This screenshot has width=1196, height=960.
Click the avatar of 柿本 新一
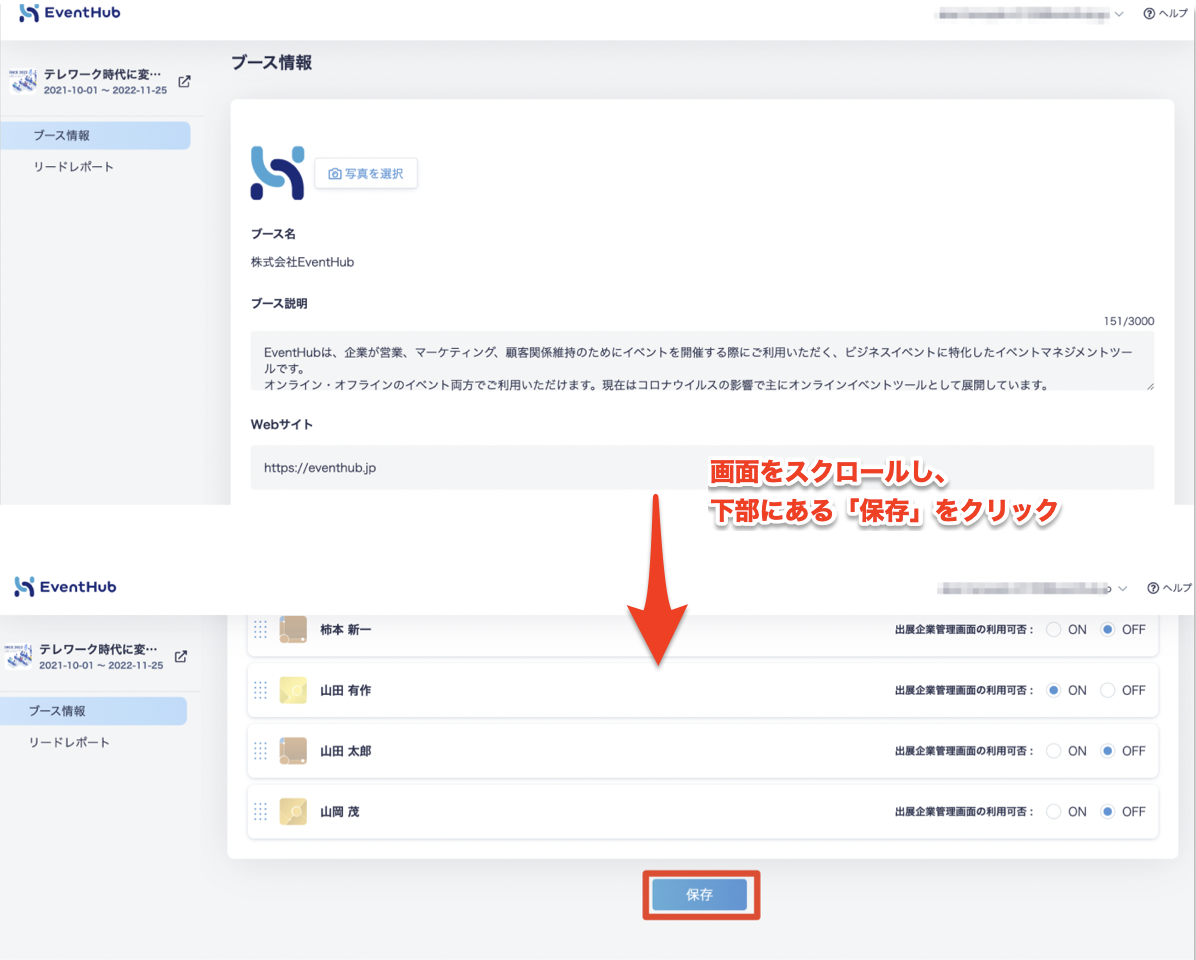(x=293, y=630)
